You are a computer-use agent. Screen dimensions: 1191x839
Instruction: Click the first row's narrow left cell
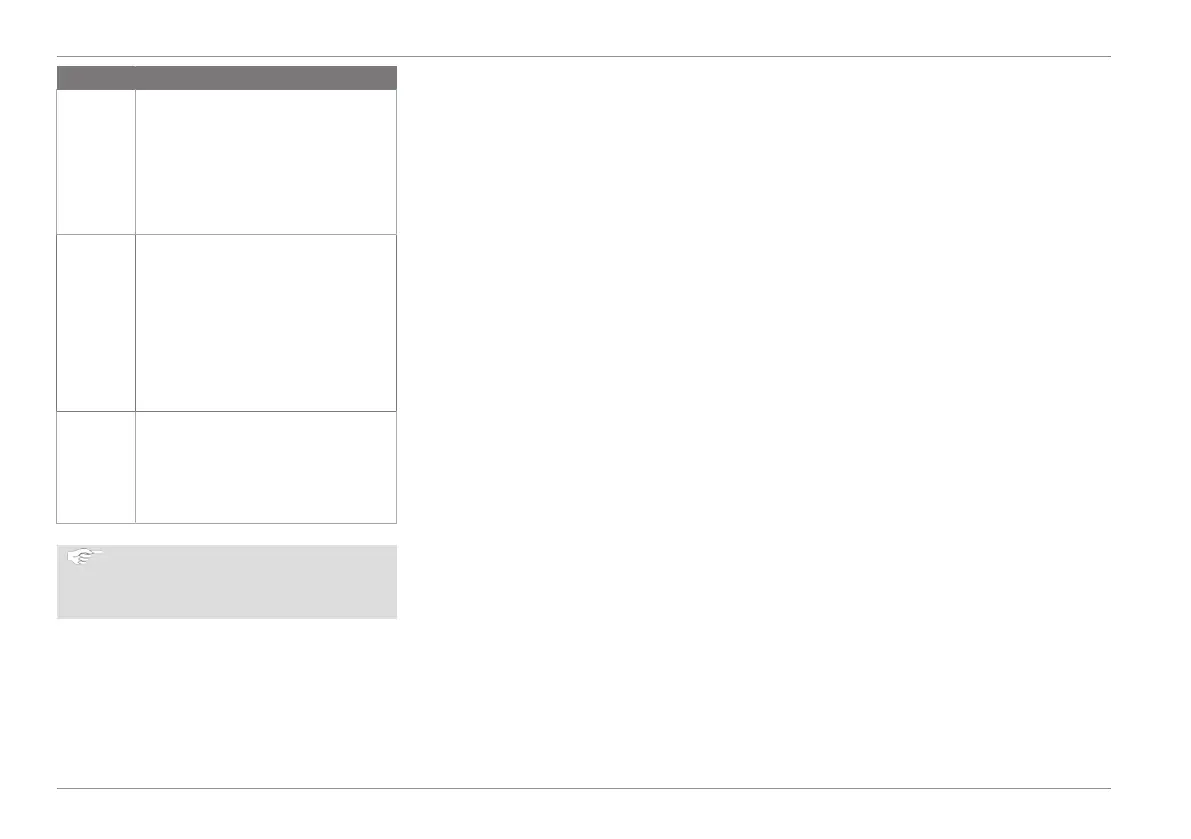(x=95, y=162)
